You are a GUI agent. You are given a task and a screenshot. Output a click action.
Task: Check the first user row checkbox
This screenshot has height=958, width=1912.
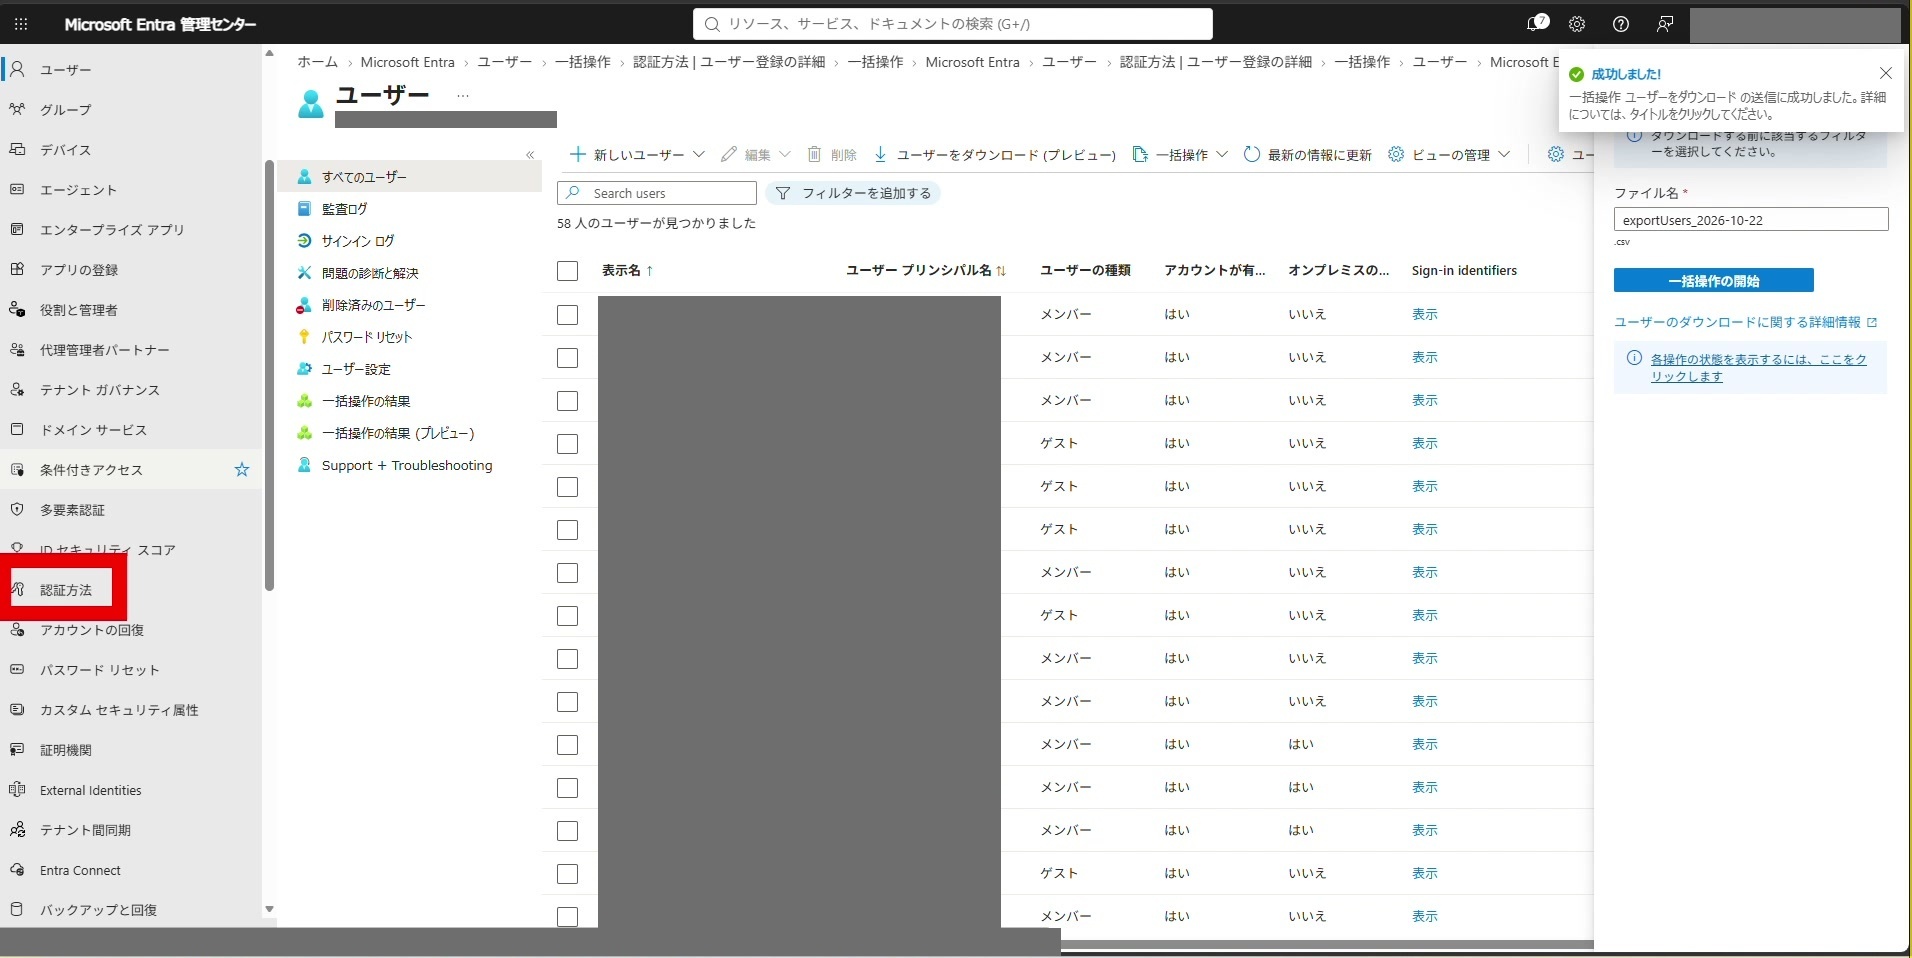tap(567, 315)
